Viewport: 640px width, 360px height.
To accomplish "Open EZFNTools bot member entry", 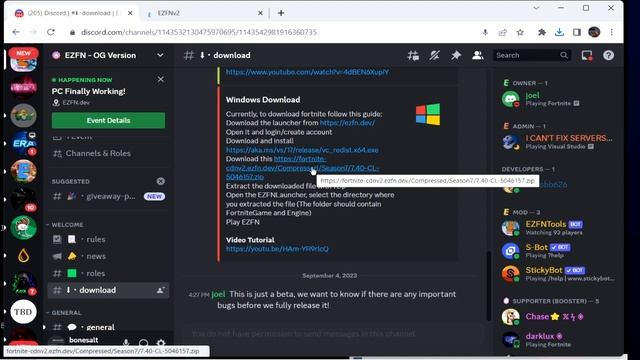I will click(x=557, y=228).
